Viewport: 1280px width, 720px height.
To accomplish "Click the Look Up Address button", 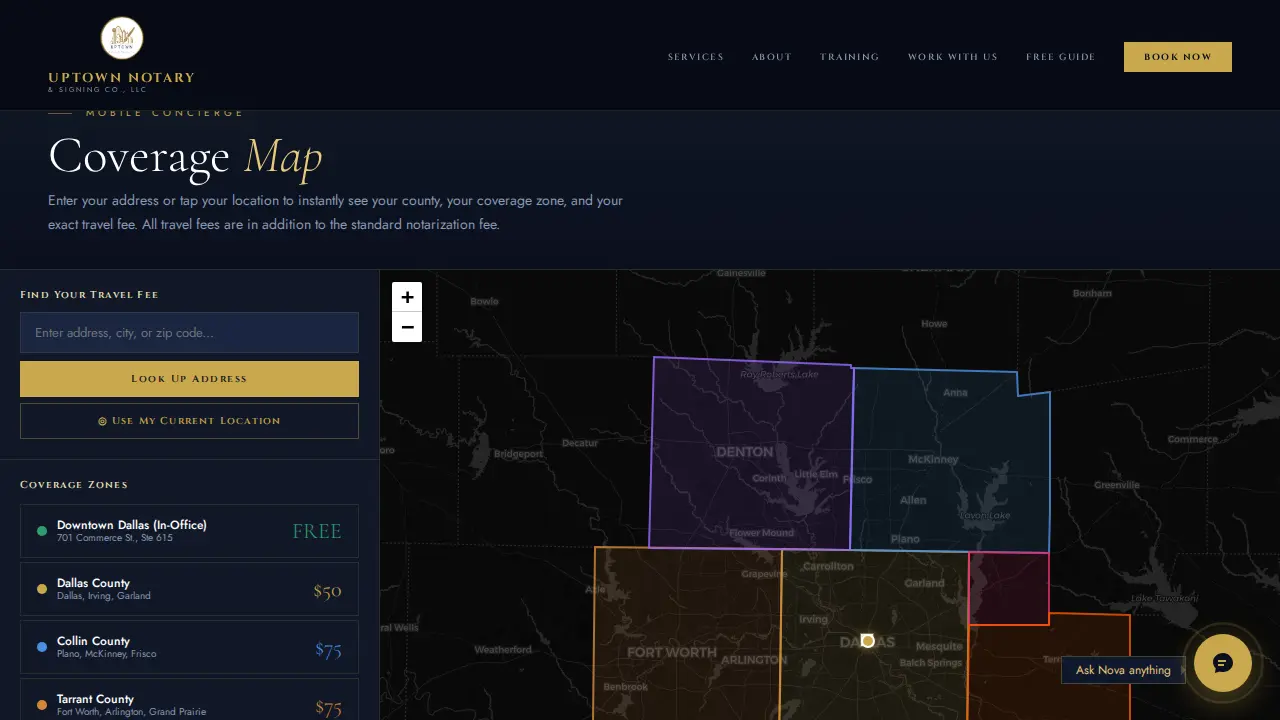I will pos(189,379).
